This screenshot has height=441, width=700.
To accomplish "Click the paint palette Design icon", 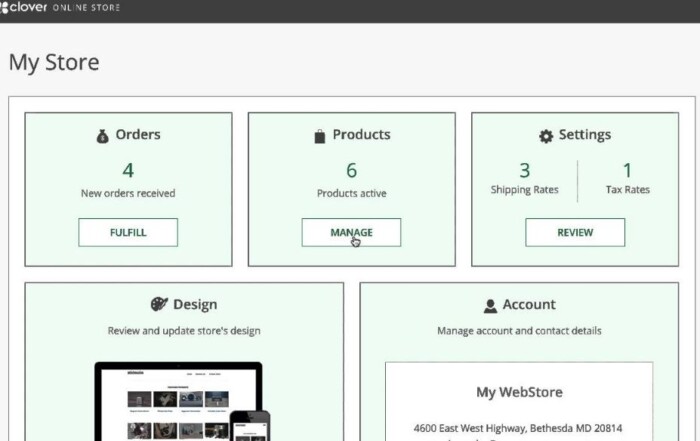I will (x=159, y=305).
